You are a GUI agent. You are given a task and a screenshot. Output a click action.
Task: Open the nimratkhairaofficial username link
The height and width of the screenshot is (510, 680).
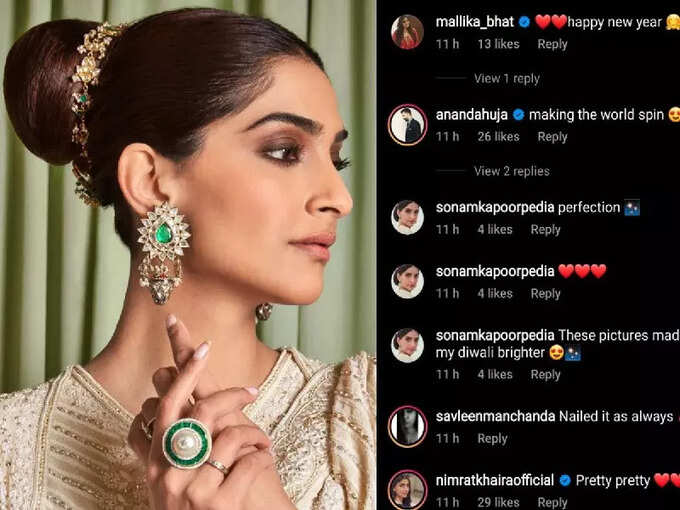click(495, 481)
